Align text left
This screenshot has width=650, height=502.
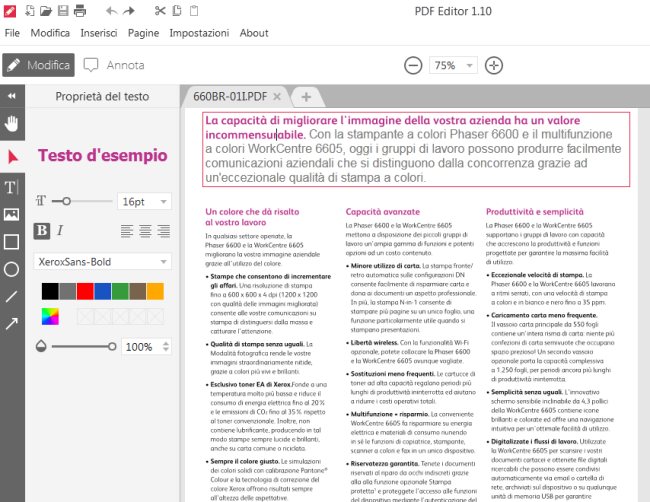[127, 231]
